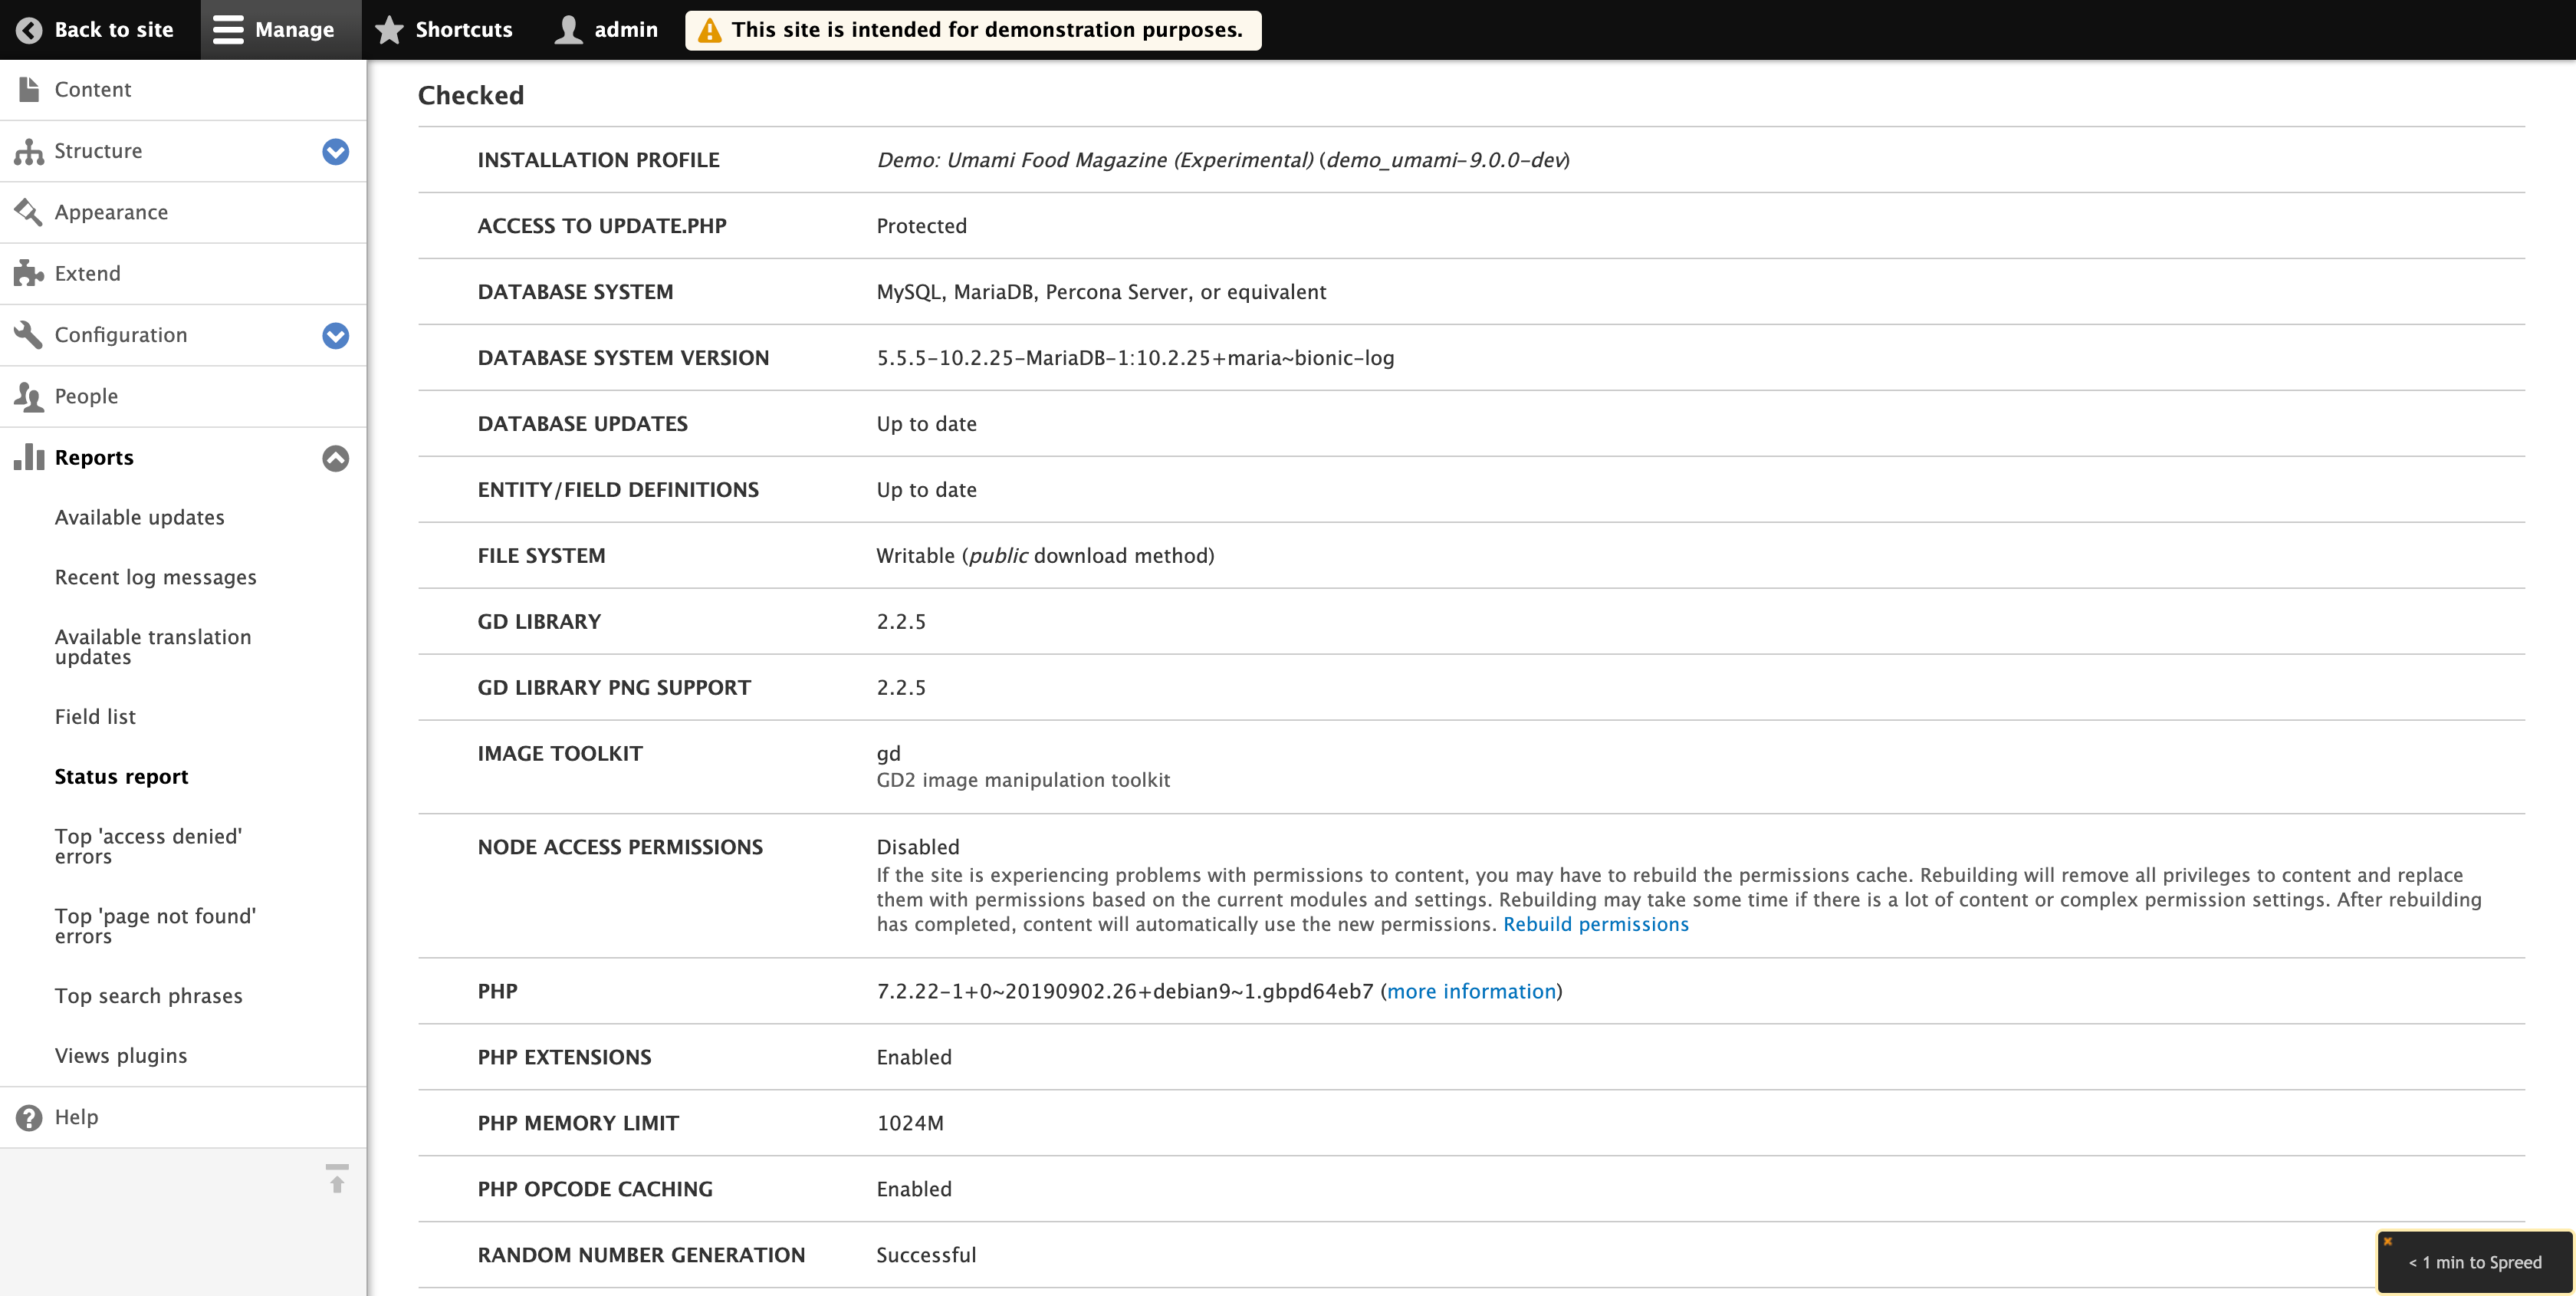Expand the Structure submenu chevron

336,151
